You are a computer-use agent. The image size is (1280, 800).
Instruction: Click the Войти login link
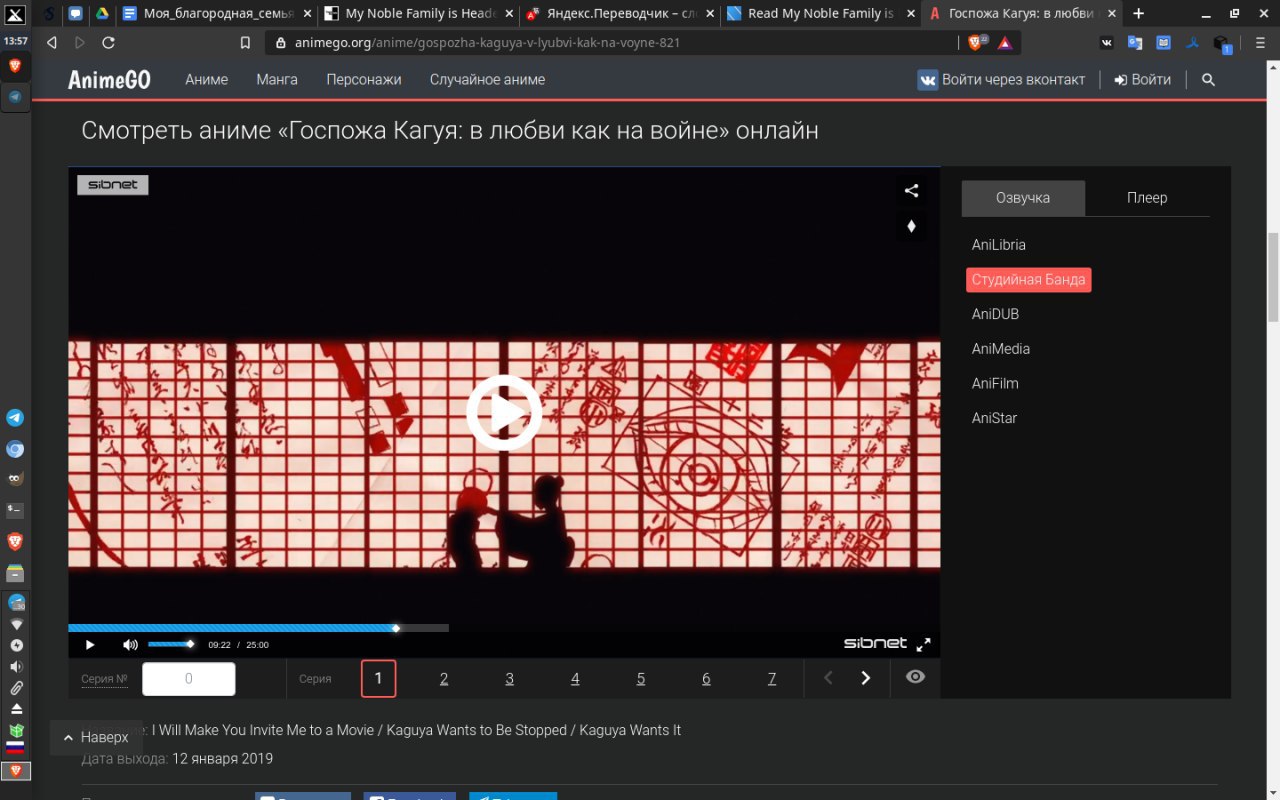[1142, 80]
